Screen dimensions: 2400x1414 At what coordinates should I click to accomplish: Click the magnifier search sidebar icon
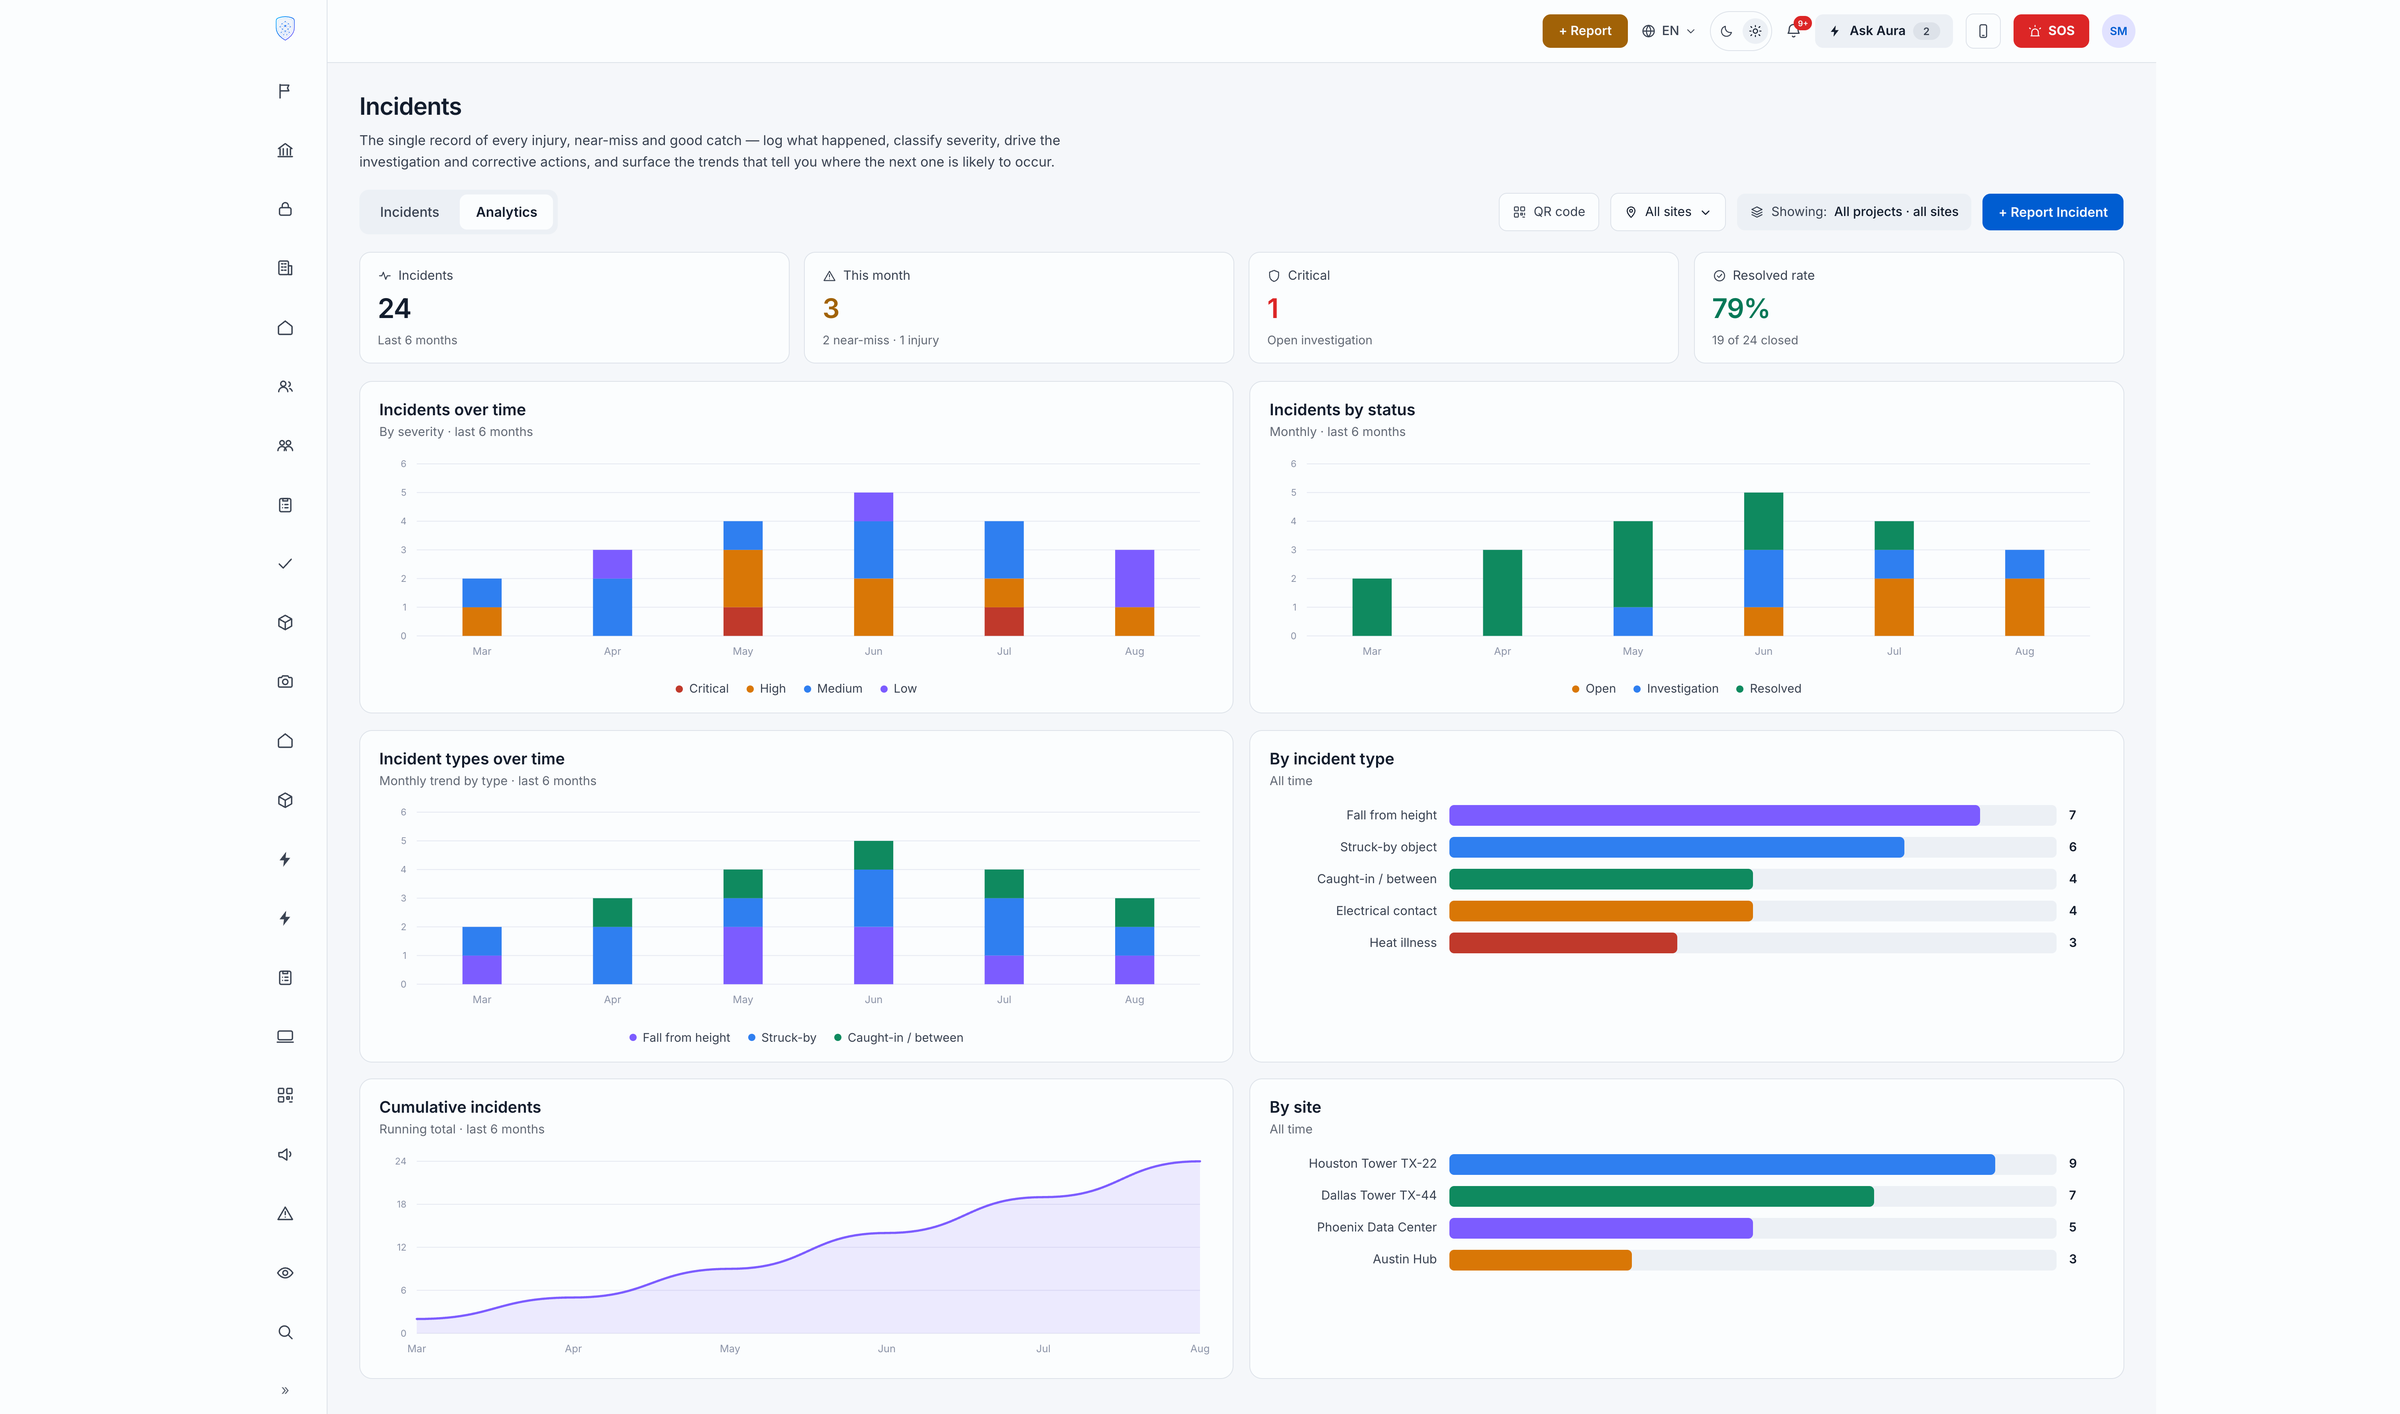coord(285,1332)
